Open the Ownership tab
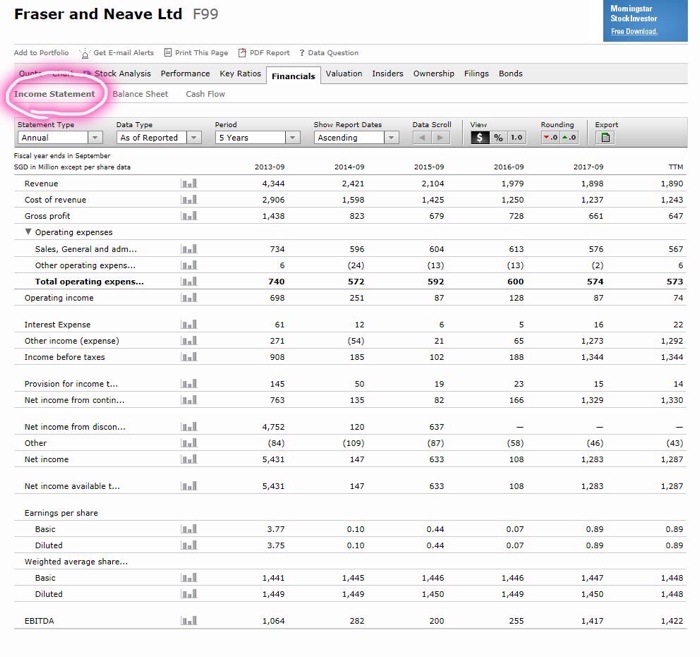 pos(433,74)
